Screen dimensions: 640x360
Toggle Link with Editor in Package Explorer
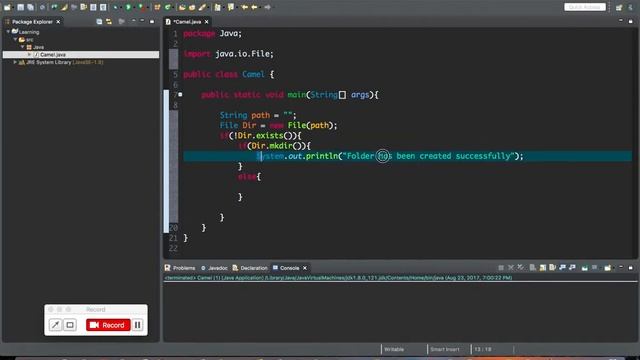coord(109,21)
